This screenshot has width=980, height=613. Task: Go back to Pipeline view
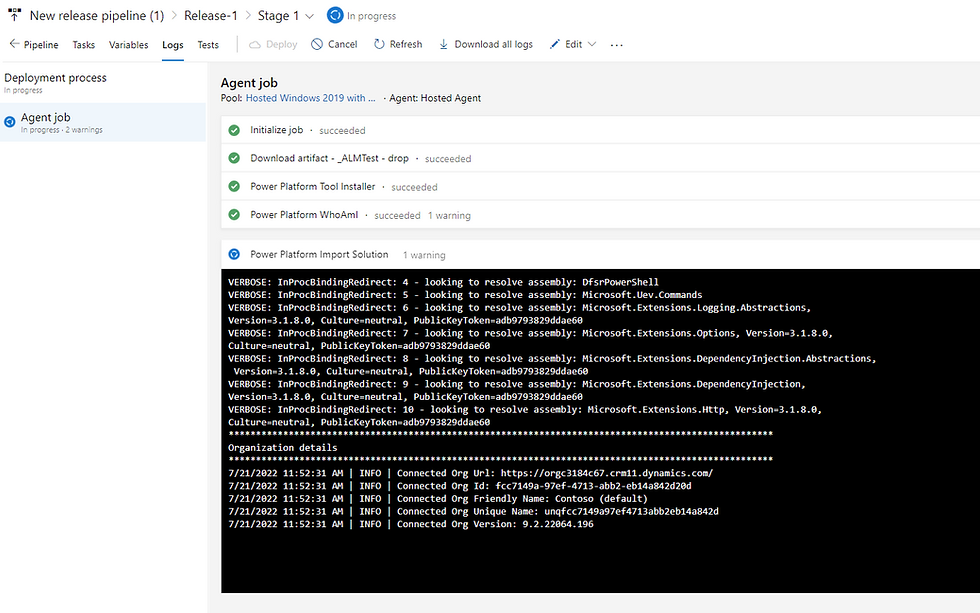[34, 45]
